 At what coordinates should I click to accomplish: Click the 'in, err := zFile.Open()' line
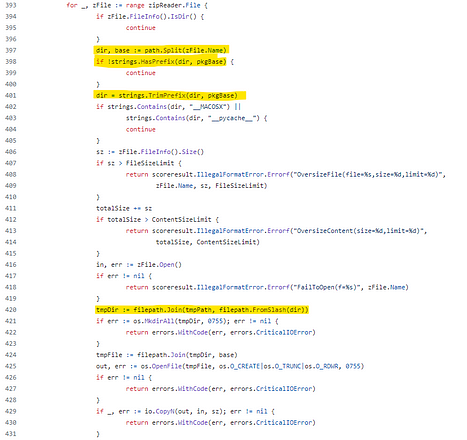(139, 265)
